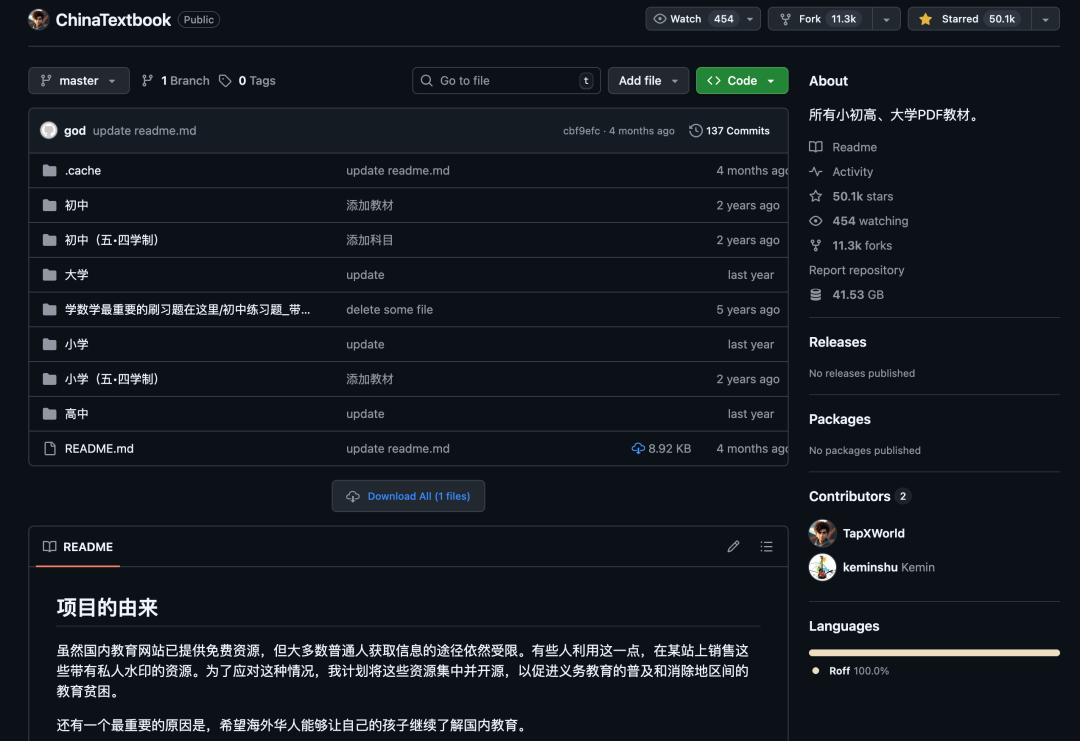Image resolution: width=1080 pixels, height=741 pixels.
Task: Expand the master branch dropdown
Action: click(x=79, y=81)
